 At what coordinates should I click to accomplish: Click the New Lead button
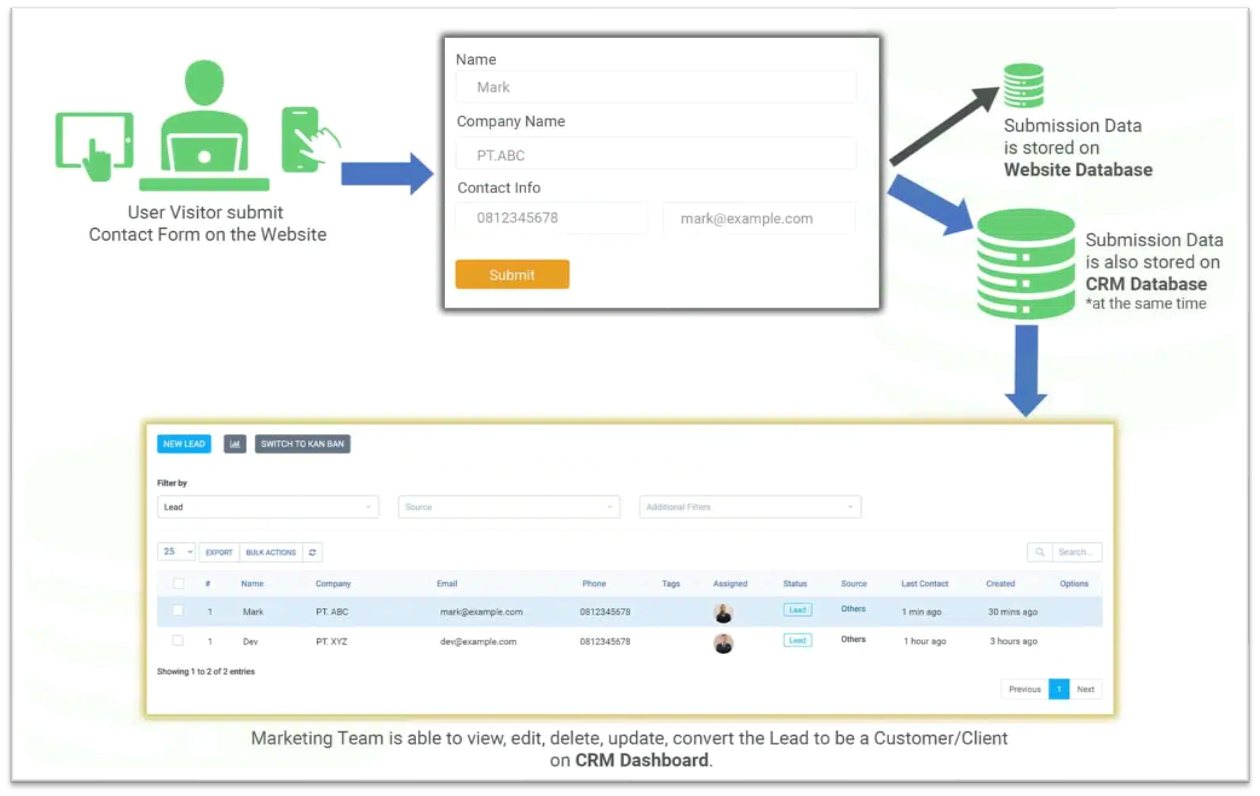click(x=184, y=444)
